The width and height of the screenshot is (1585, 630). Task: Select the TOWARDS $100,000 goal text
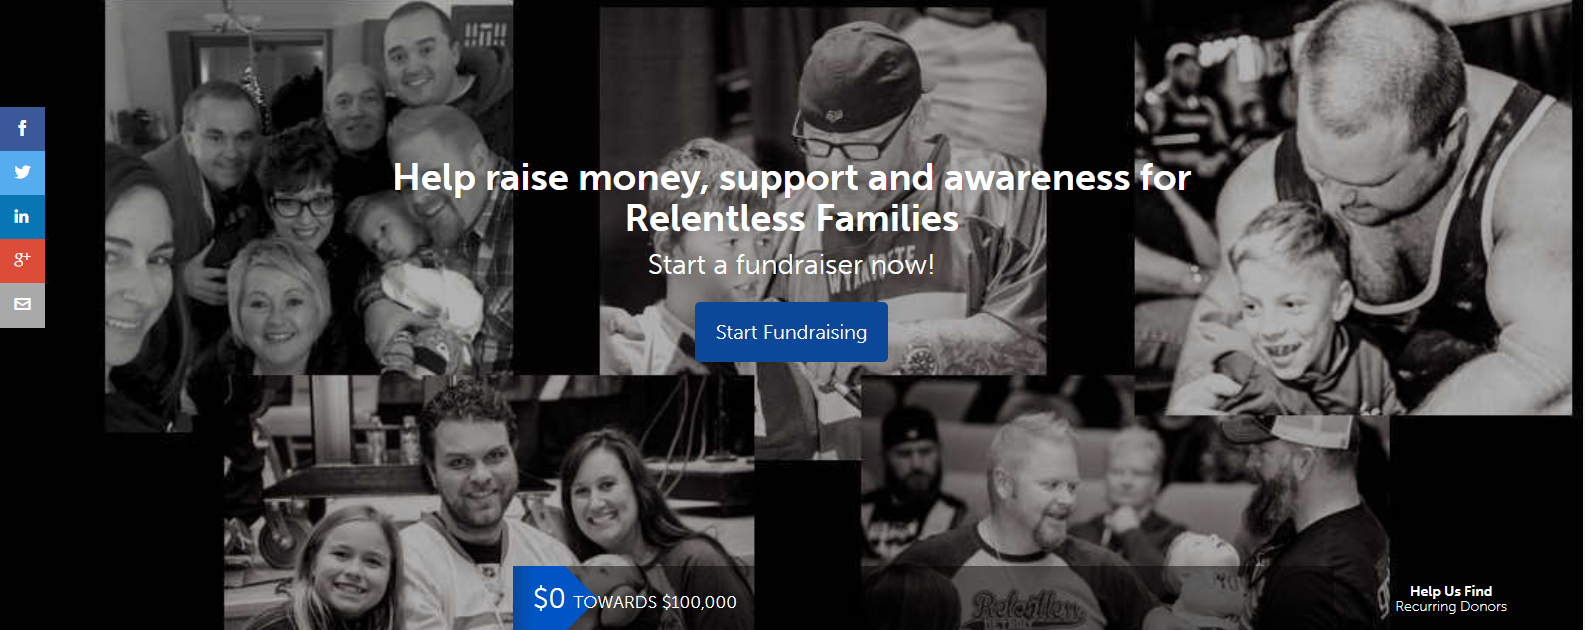[x=655, y=602]
